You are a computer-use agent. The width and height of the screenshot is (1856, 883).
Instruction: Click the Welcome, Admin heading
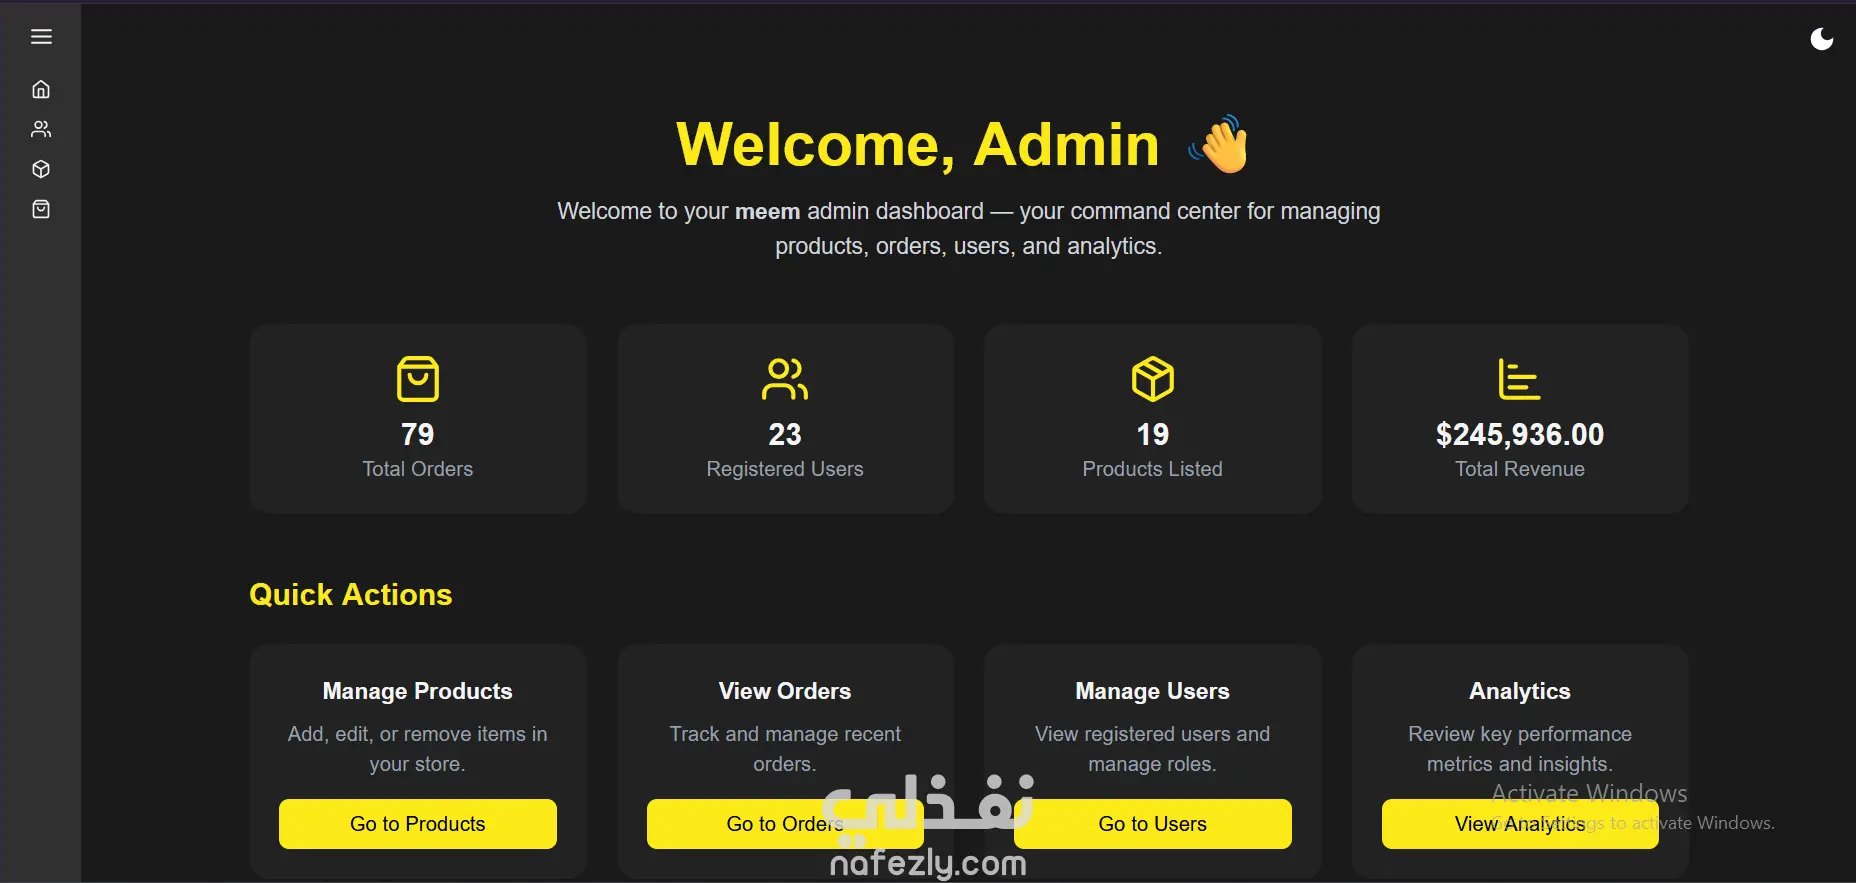(x=918, y=144)
